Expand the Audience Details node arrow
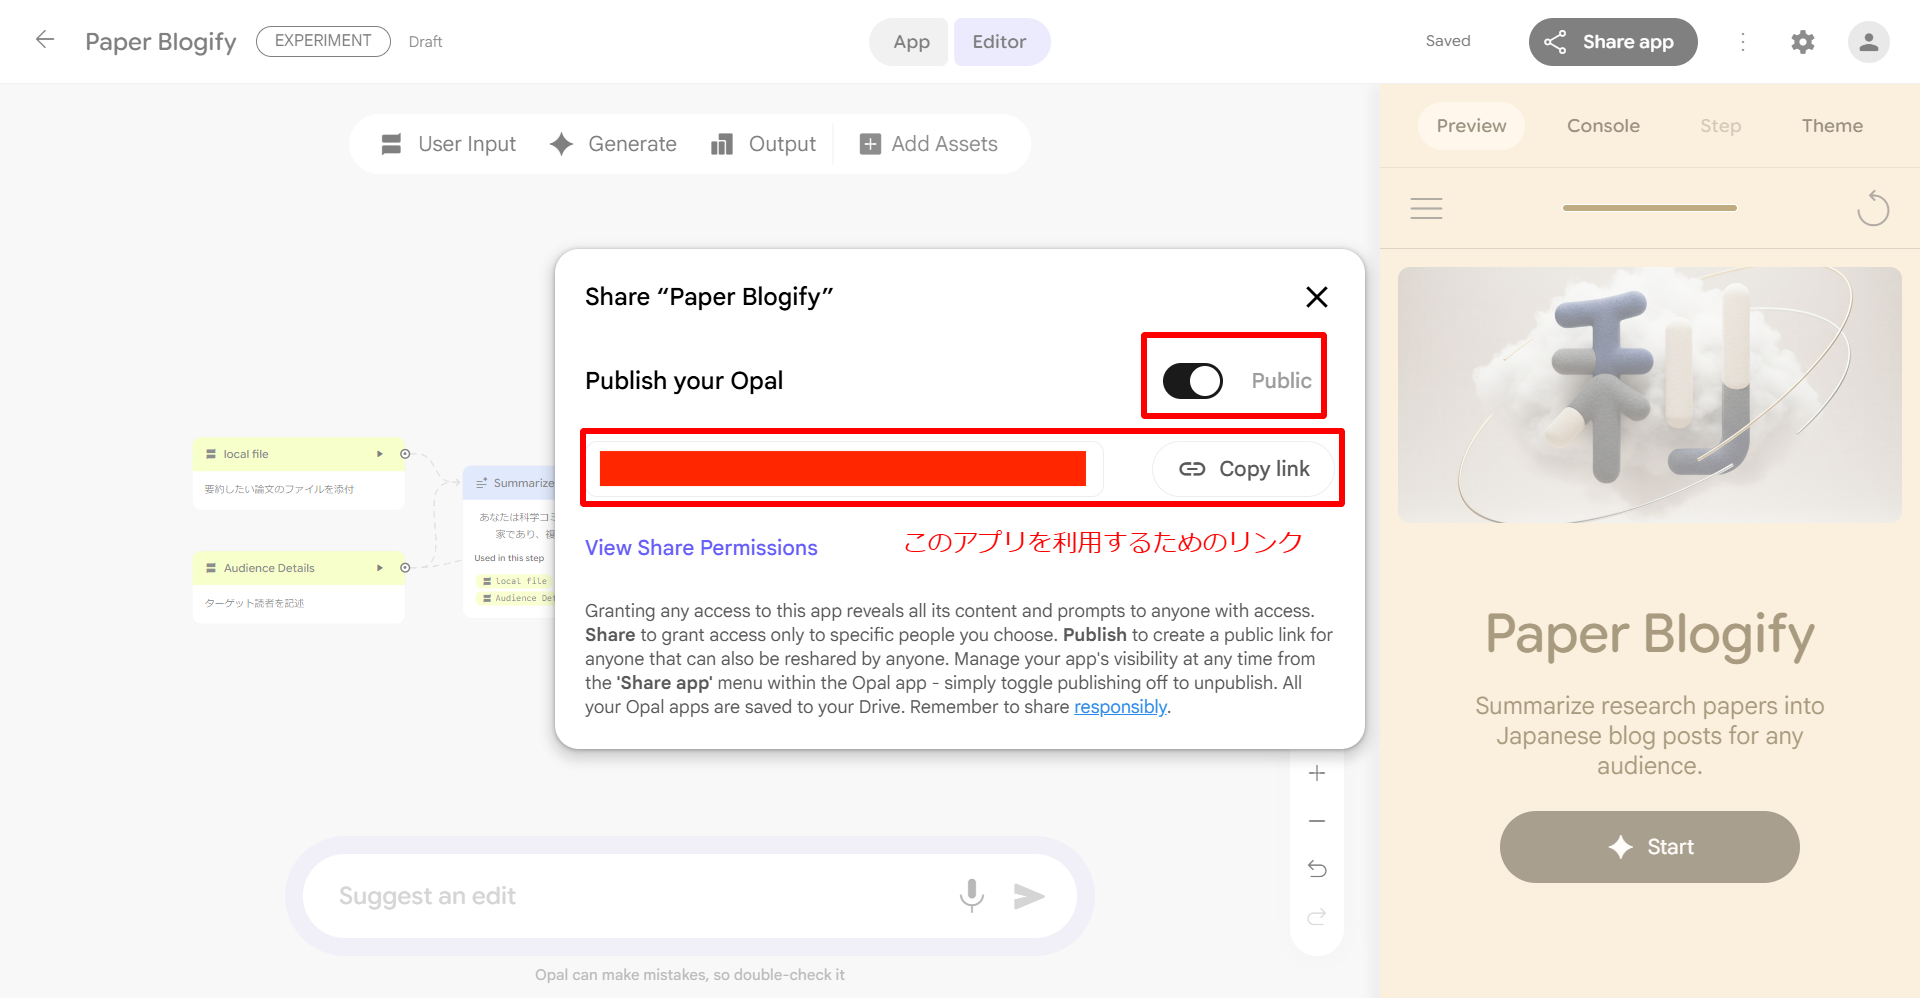Viewport: 1920px width, 998px height. coord(380,568)
